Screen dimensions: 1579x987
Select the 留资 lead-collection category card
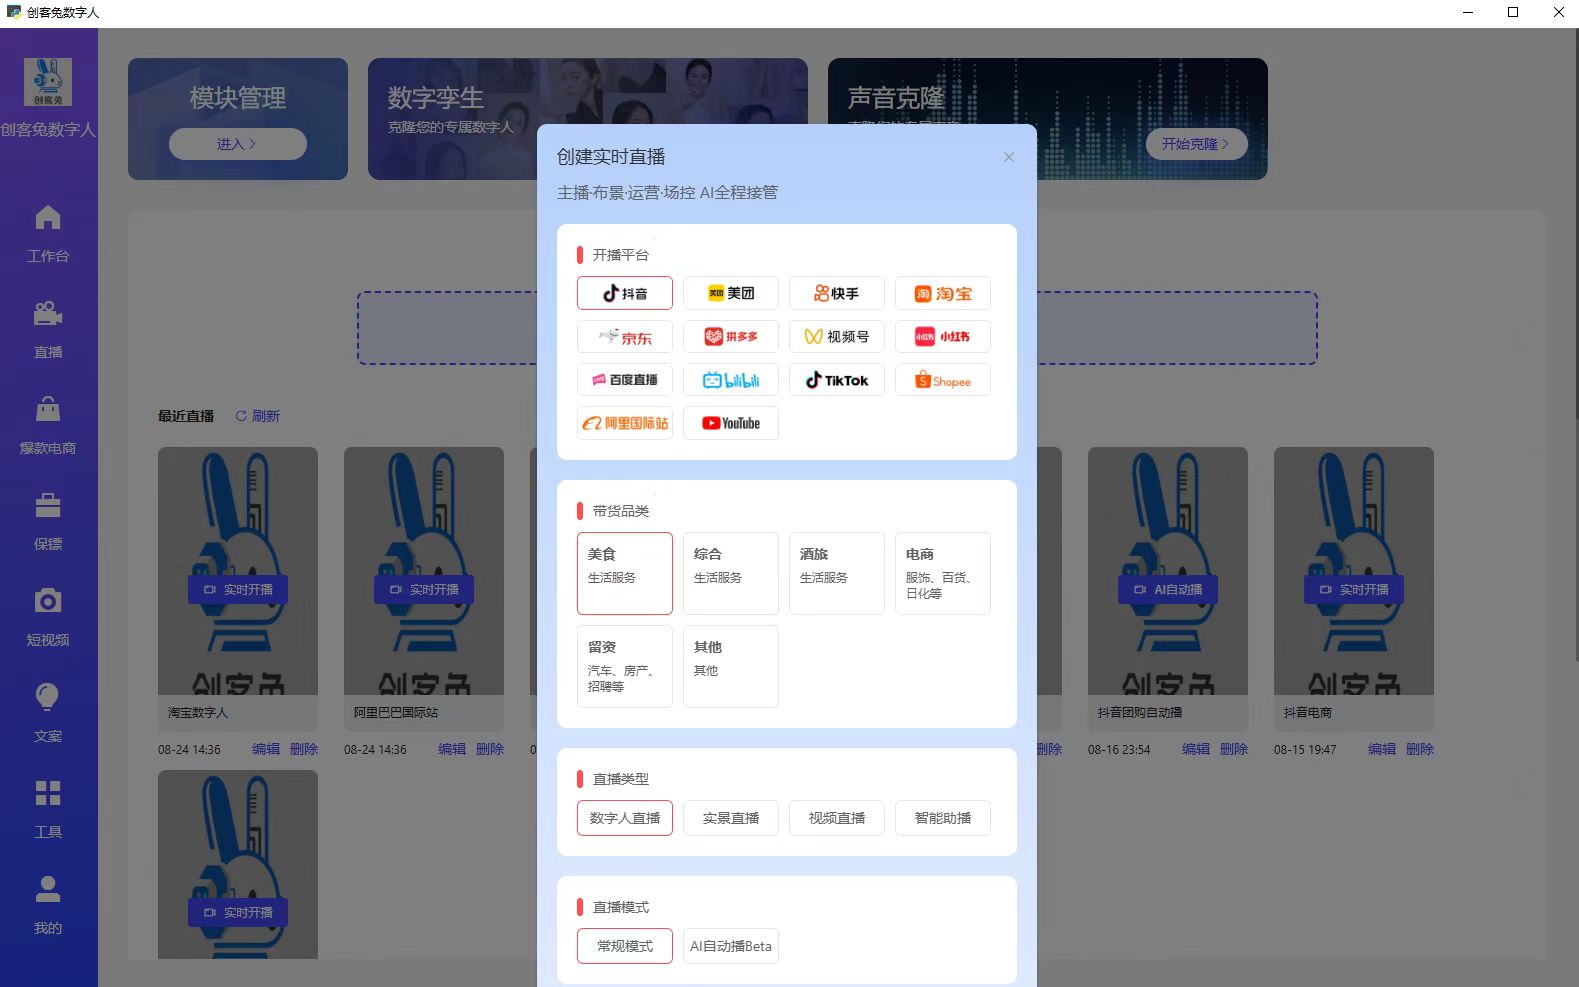tap(625, 666)
